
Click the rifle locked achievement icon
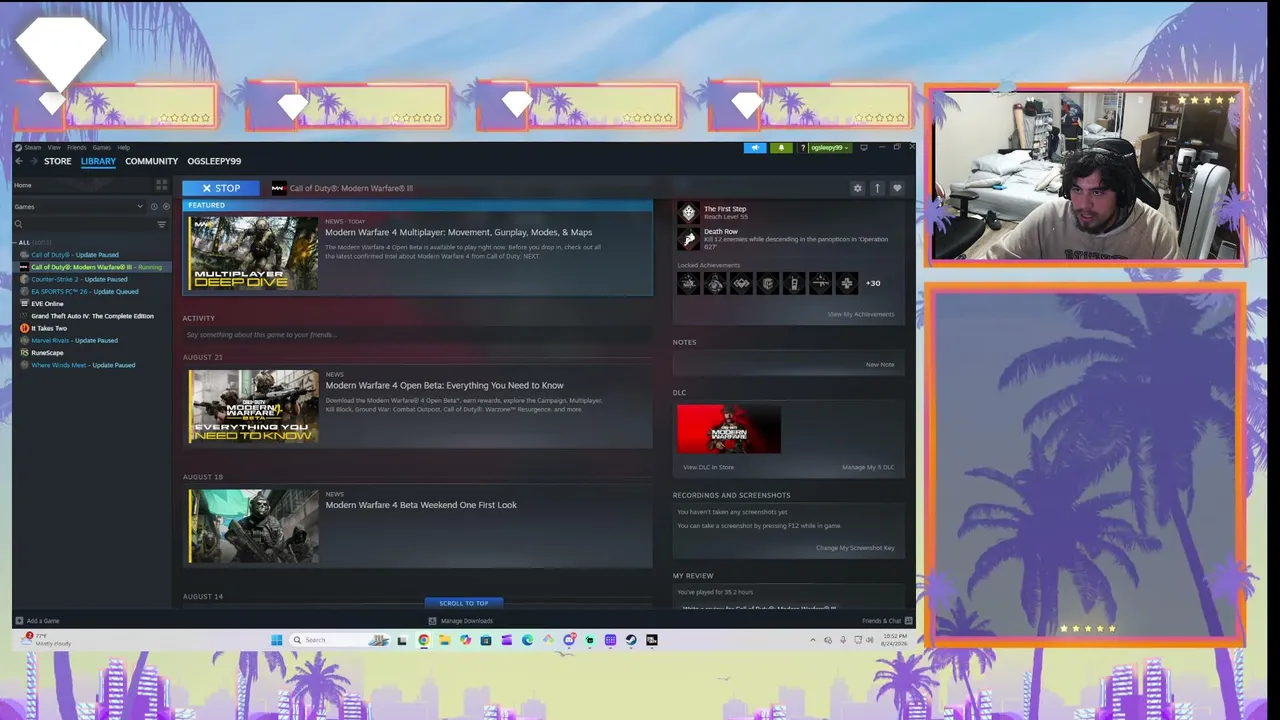[x=820, y=283]
